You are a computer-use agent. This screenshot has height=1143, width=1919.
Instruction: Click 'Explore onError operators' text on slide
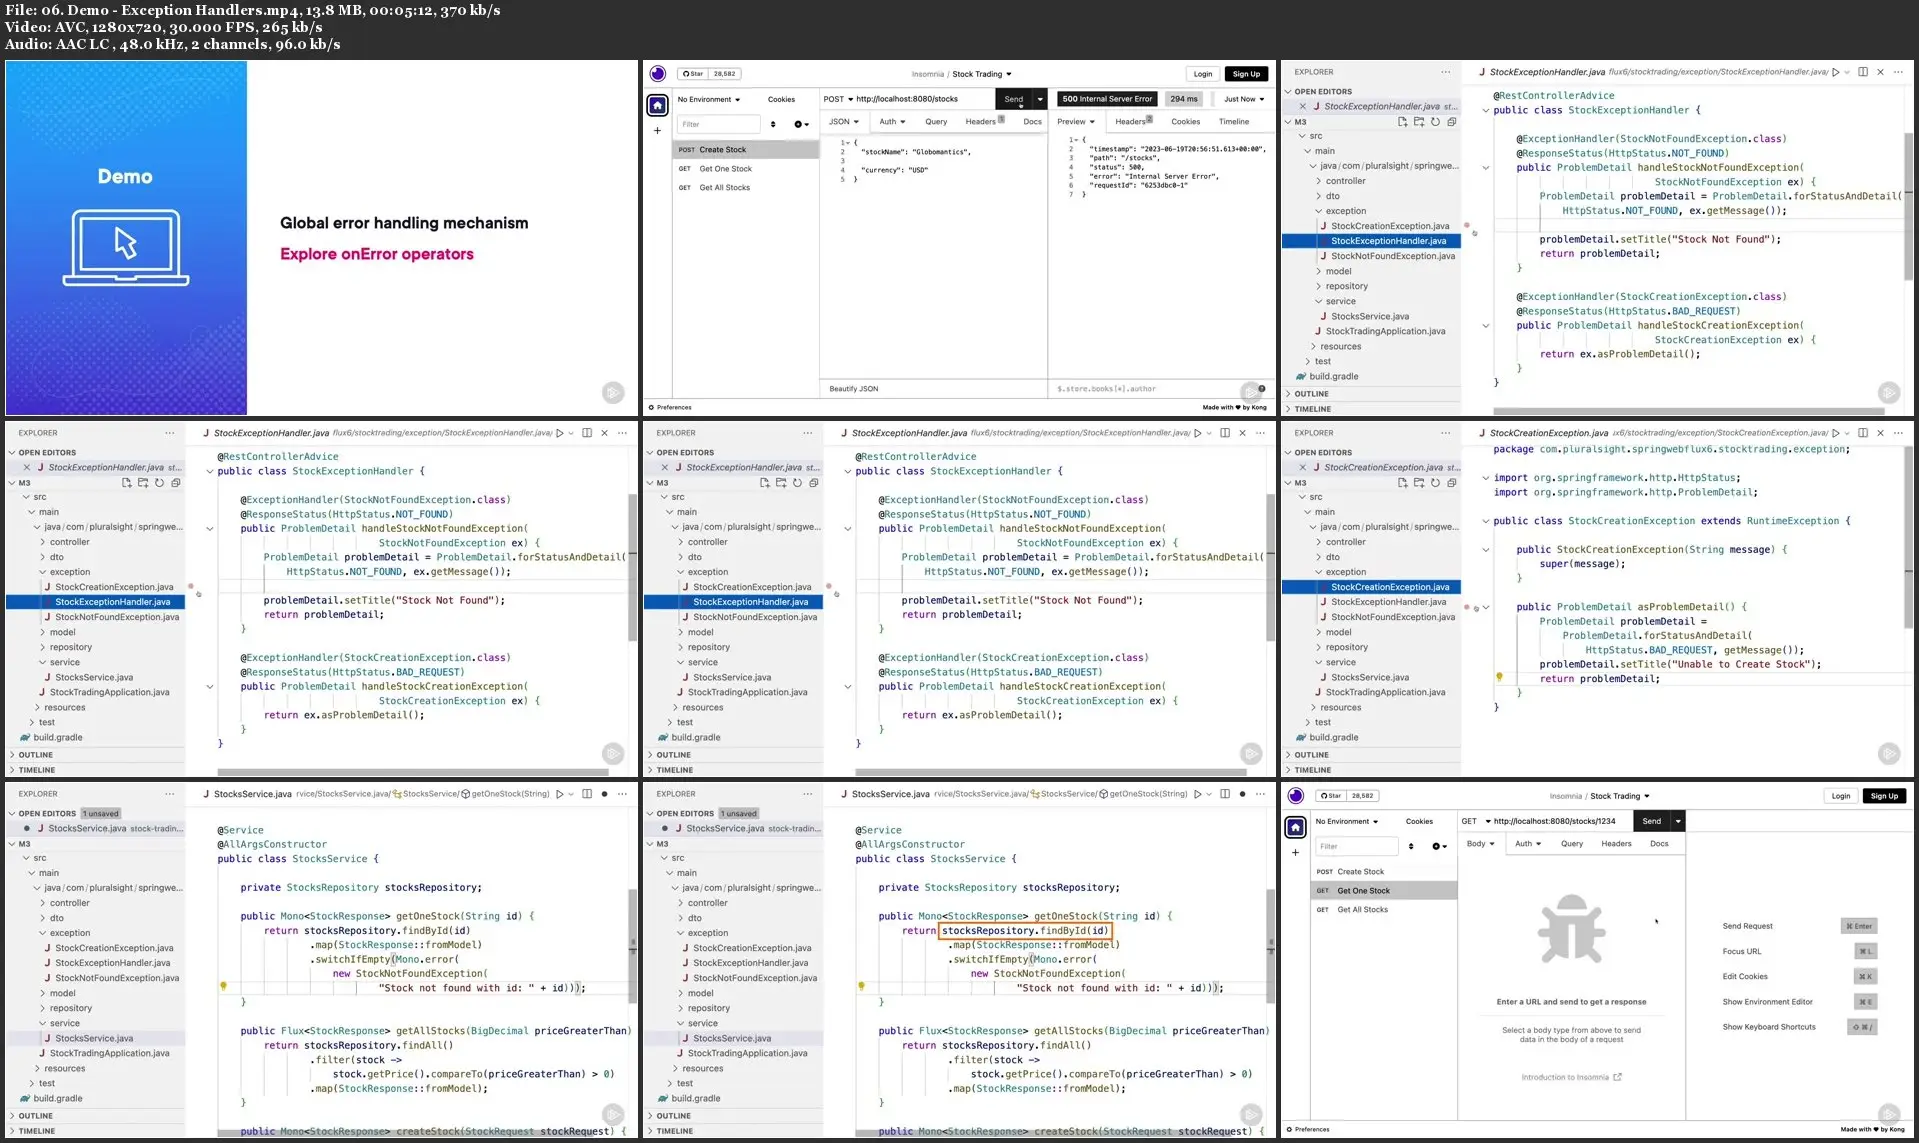(x=377, y=254)
